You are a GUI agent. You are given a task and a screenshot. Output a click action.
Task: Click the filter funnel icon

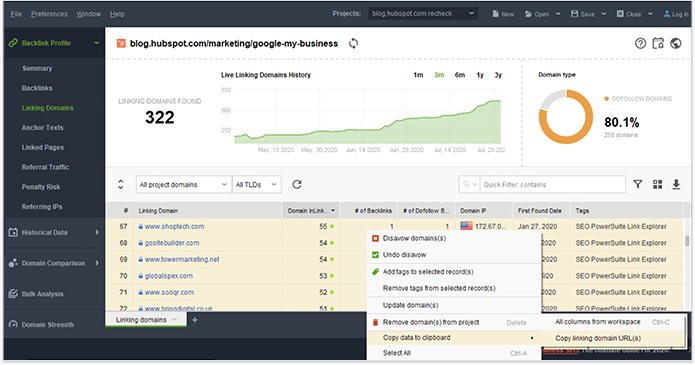click(x=637, y=184)
